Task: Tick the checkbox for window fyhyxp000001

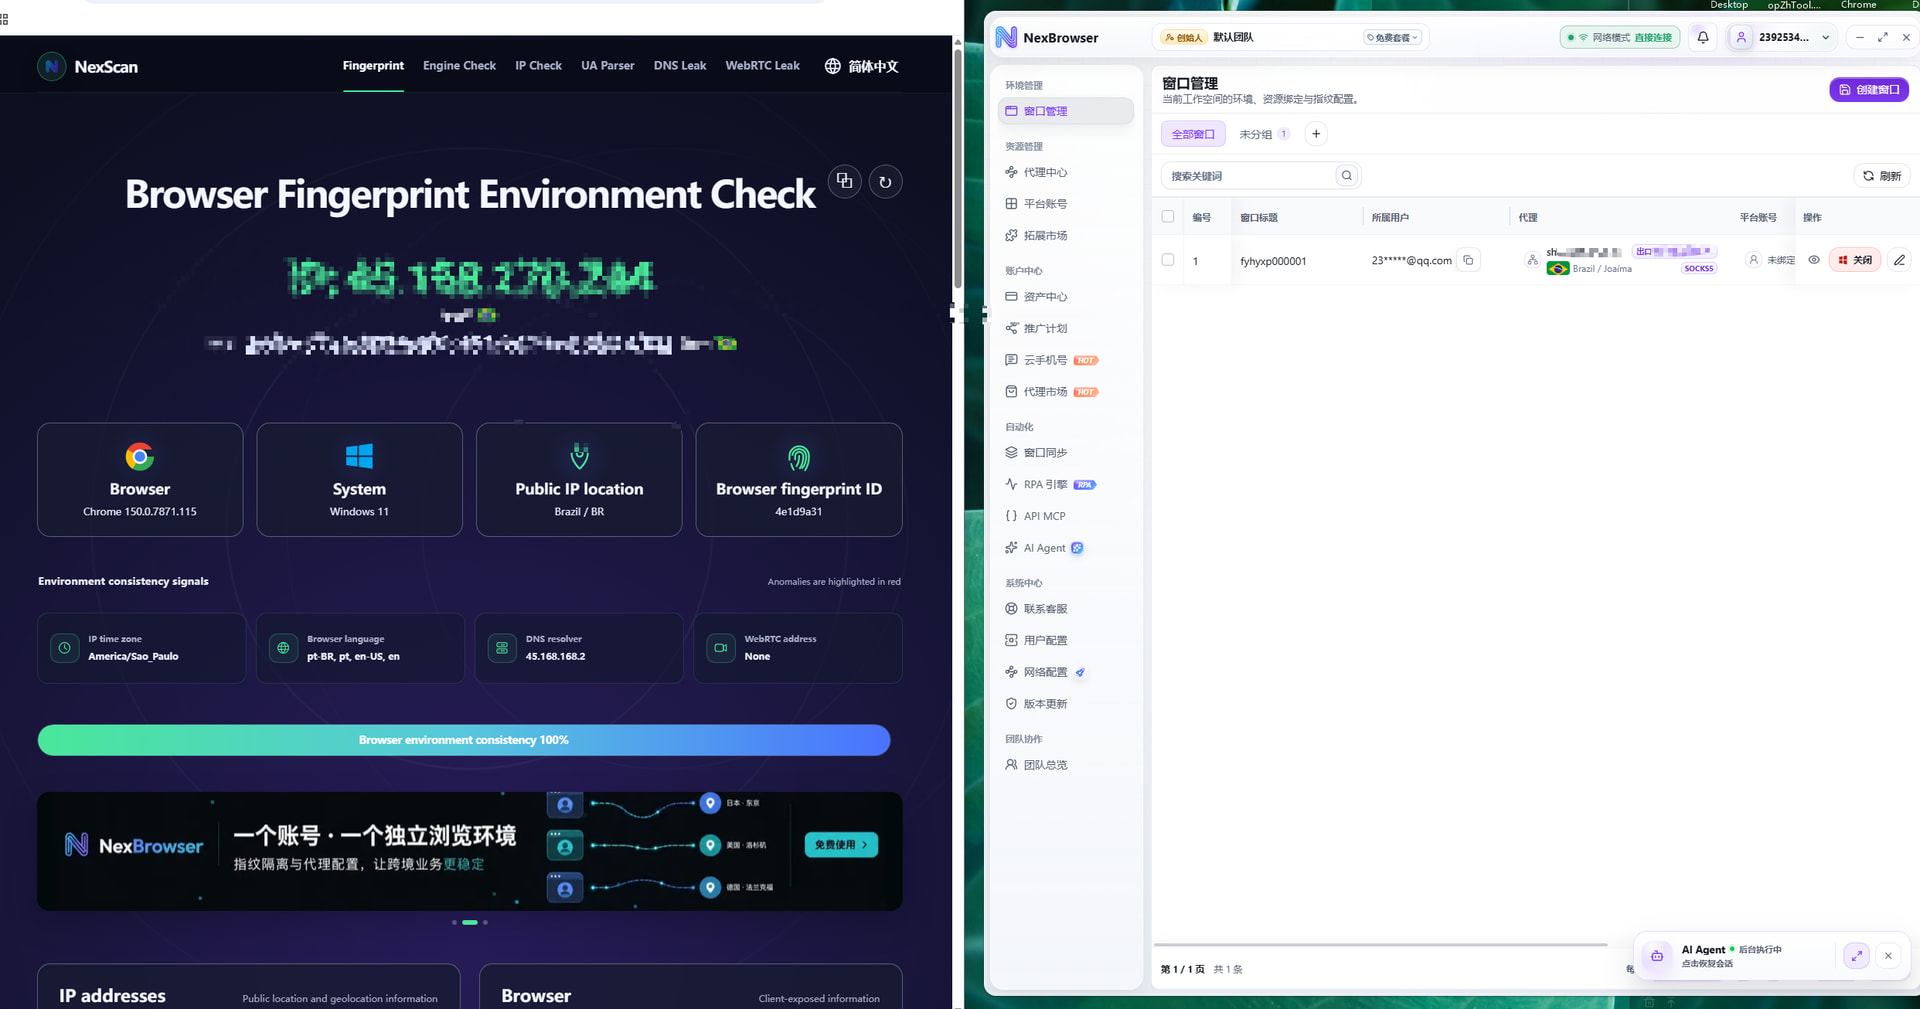Action: [1168, 260]
